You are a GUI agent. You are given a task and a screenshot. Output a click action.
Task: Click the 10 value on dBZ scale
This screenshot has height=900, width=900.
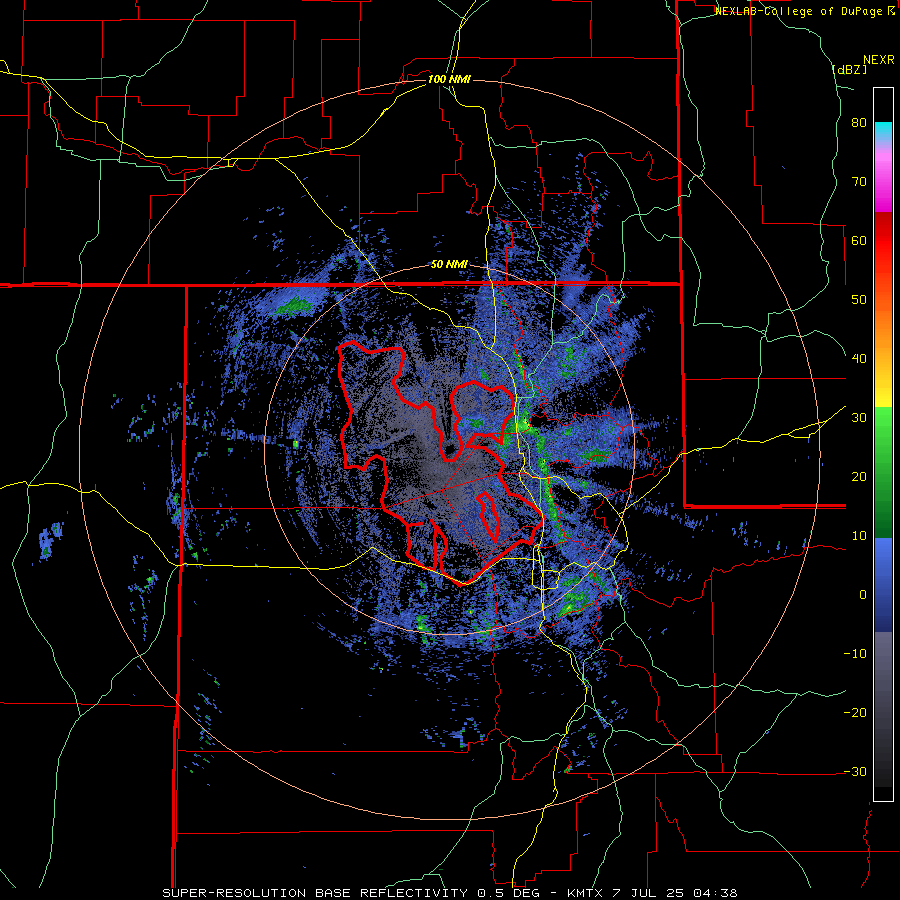pyautogui.click(x=859, y=536)
